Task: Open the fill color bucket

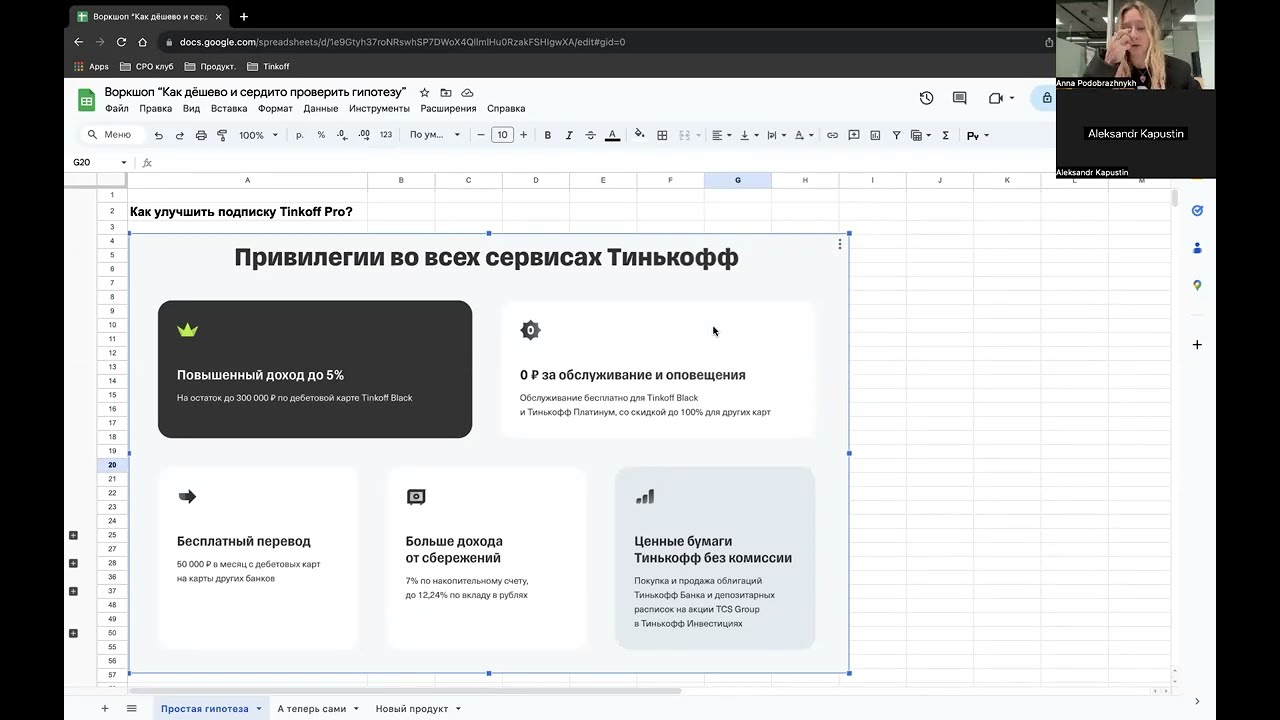Action: pyautogui.click(x=639, y=135)
